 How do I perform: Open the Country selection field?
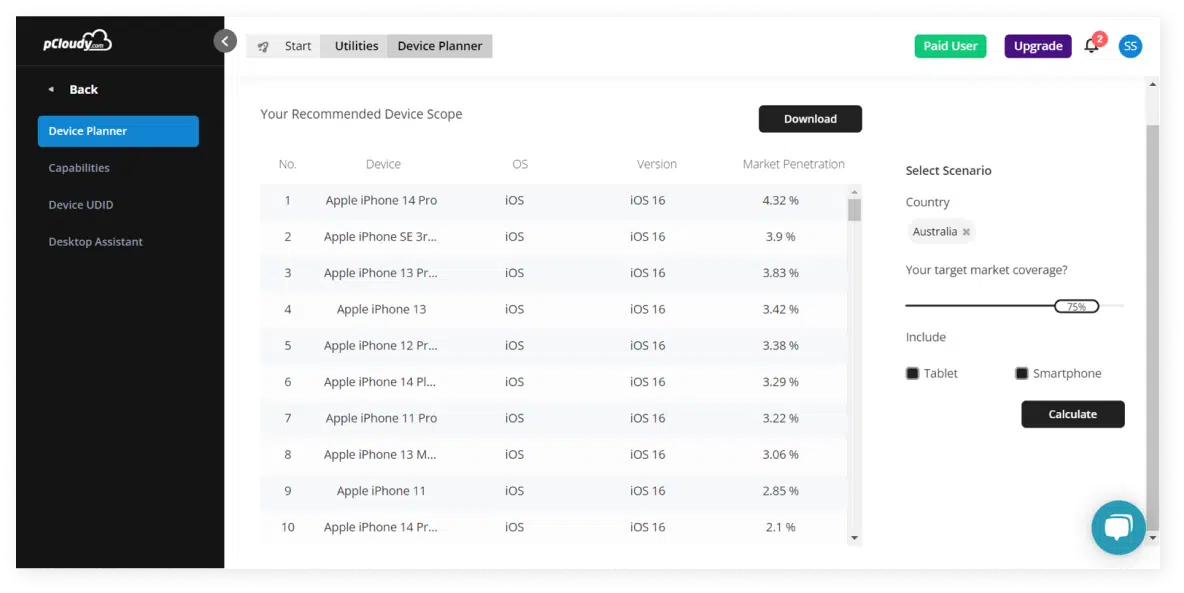click(1040, 232)
